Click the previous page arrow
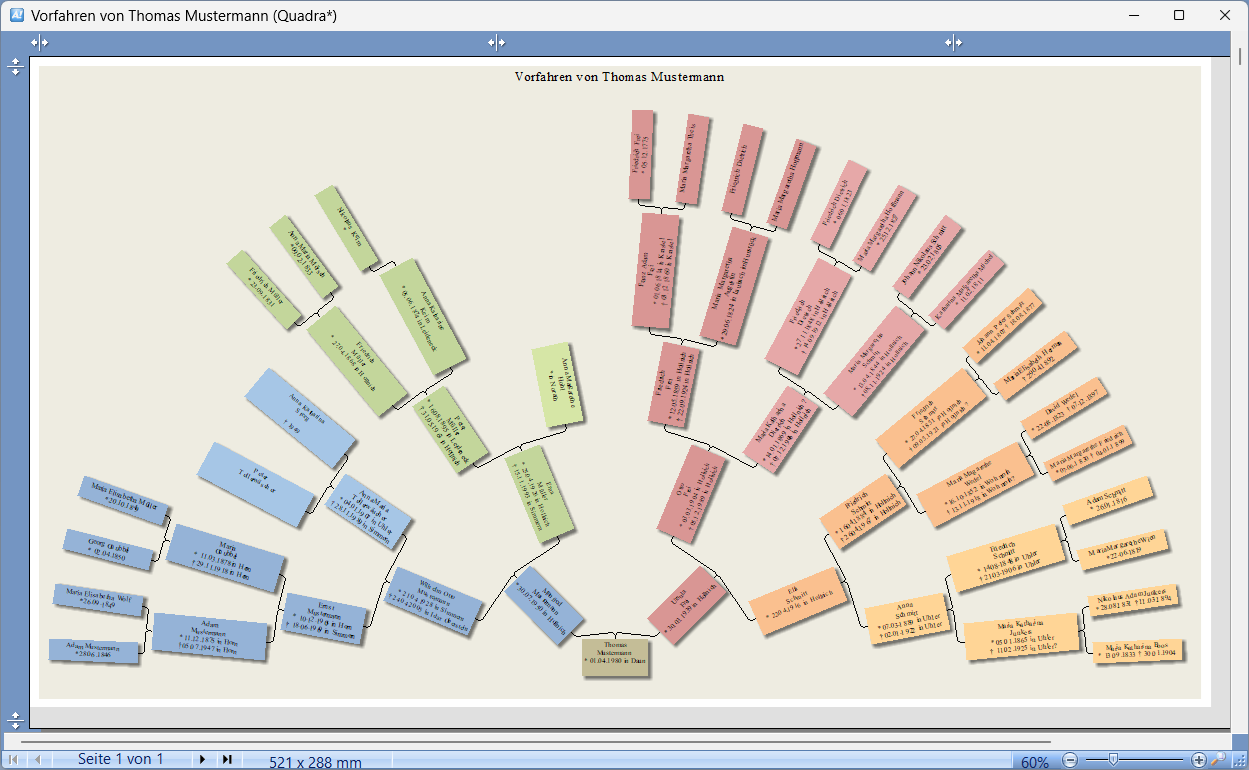The image size is (1249, 770). (38, 760)
